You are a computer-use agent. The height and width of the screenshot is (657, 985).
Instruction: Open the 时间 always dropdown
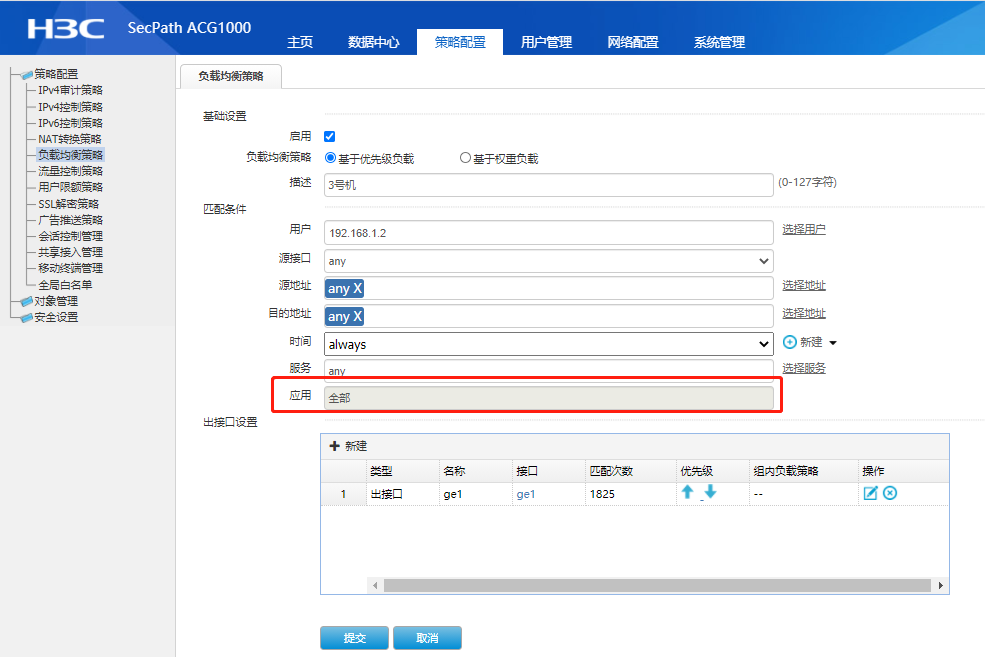tap(549, 344)
